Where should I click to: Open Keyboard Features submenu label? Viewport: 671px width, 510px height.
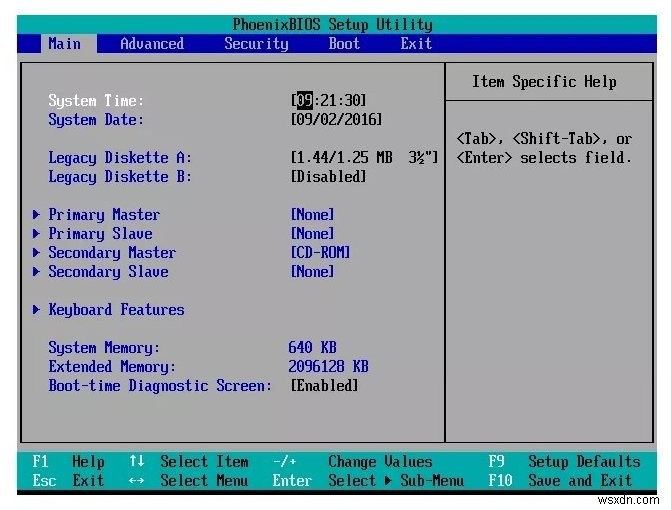(116, 310)
